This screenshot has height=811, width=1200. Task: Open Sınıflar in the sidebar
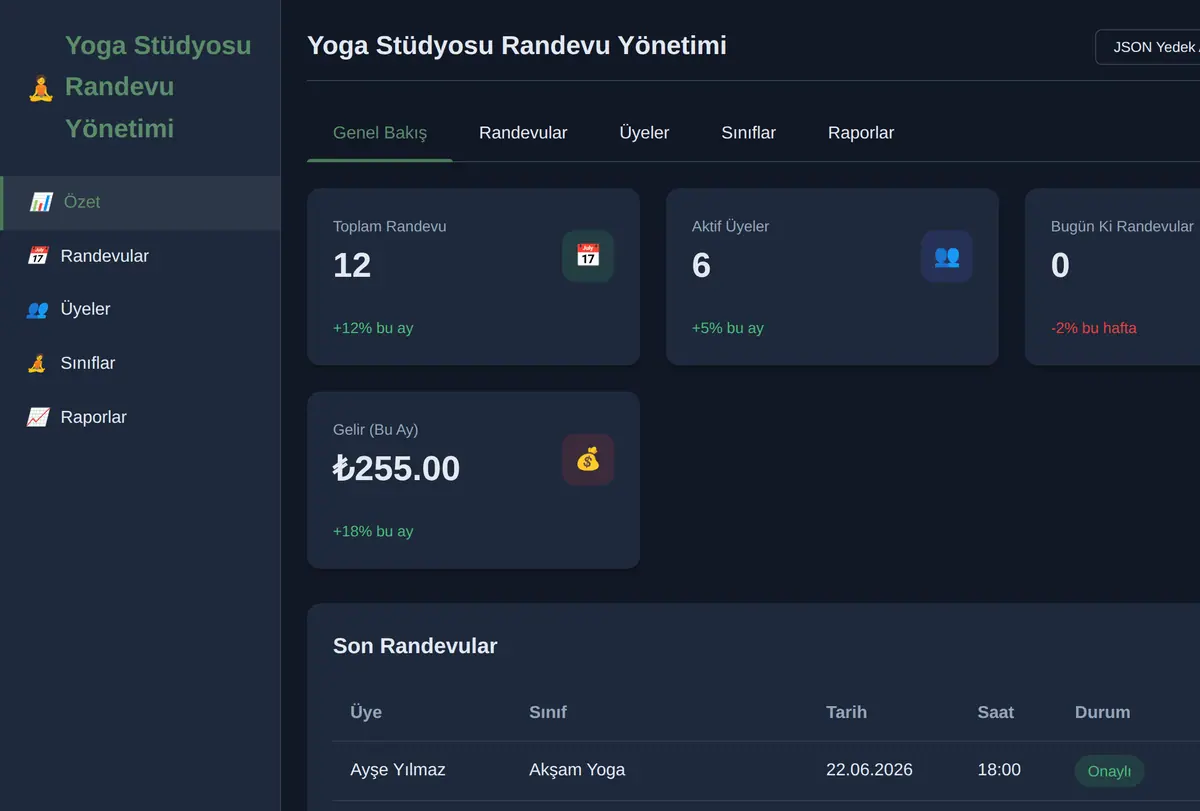pos(140,363)
